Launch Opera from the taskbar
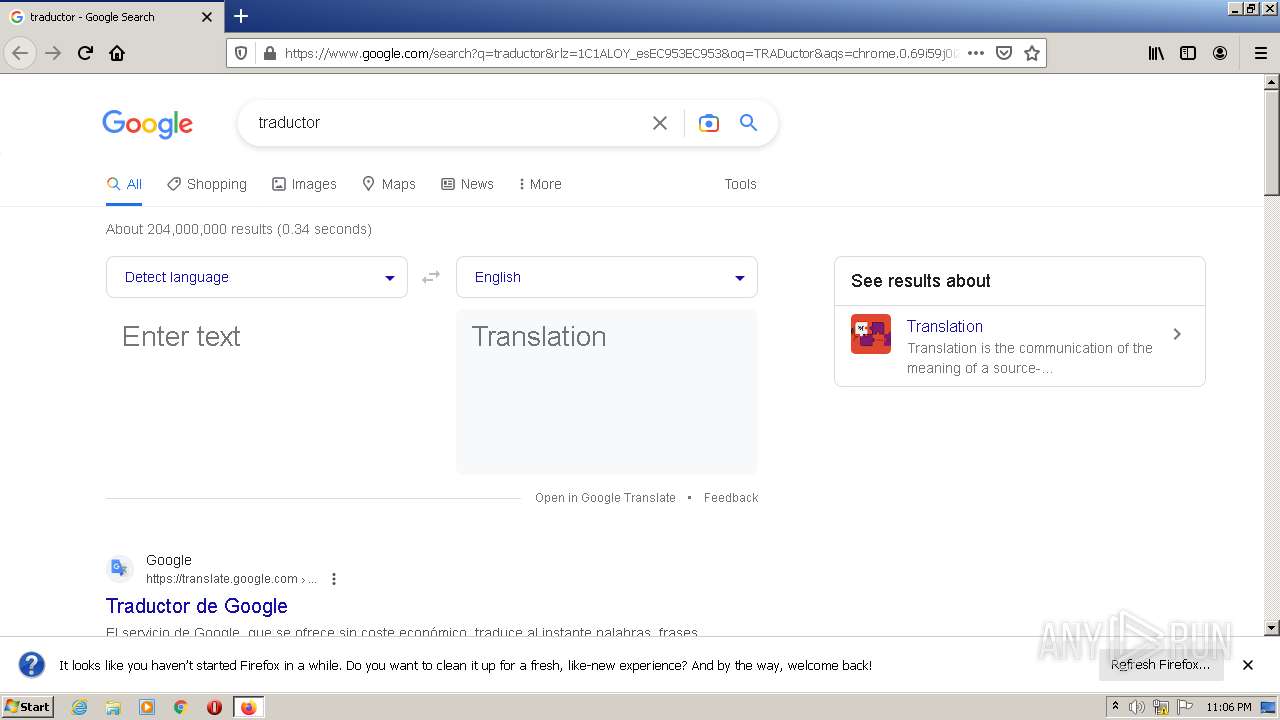The image size is (1280, 720). tap(214, 707)
